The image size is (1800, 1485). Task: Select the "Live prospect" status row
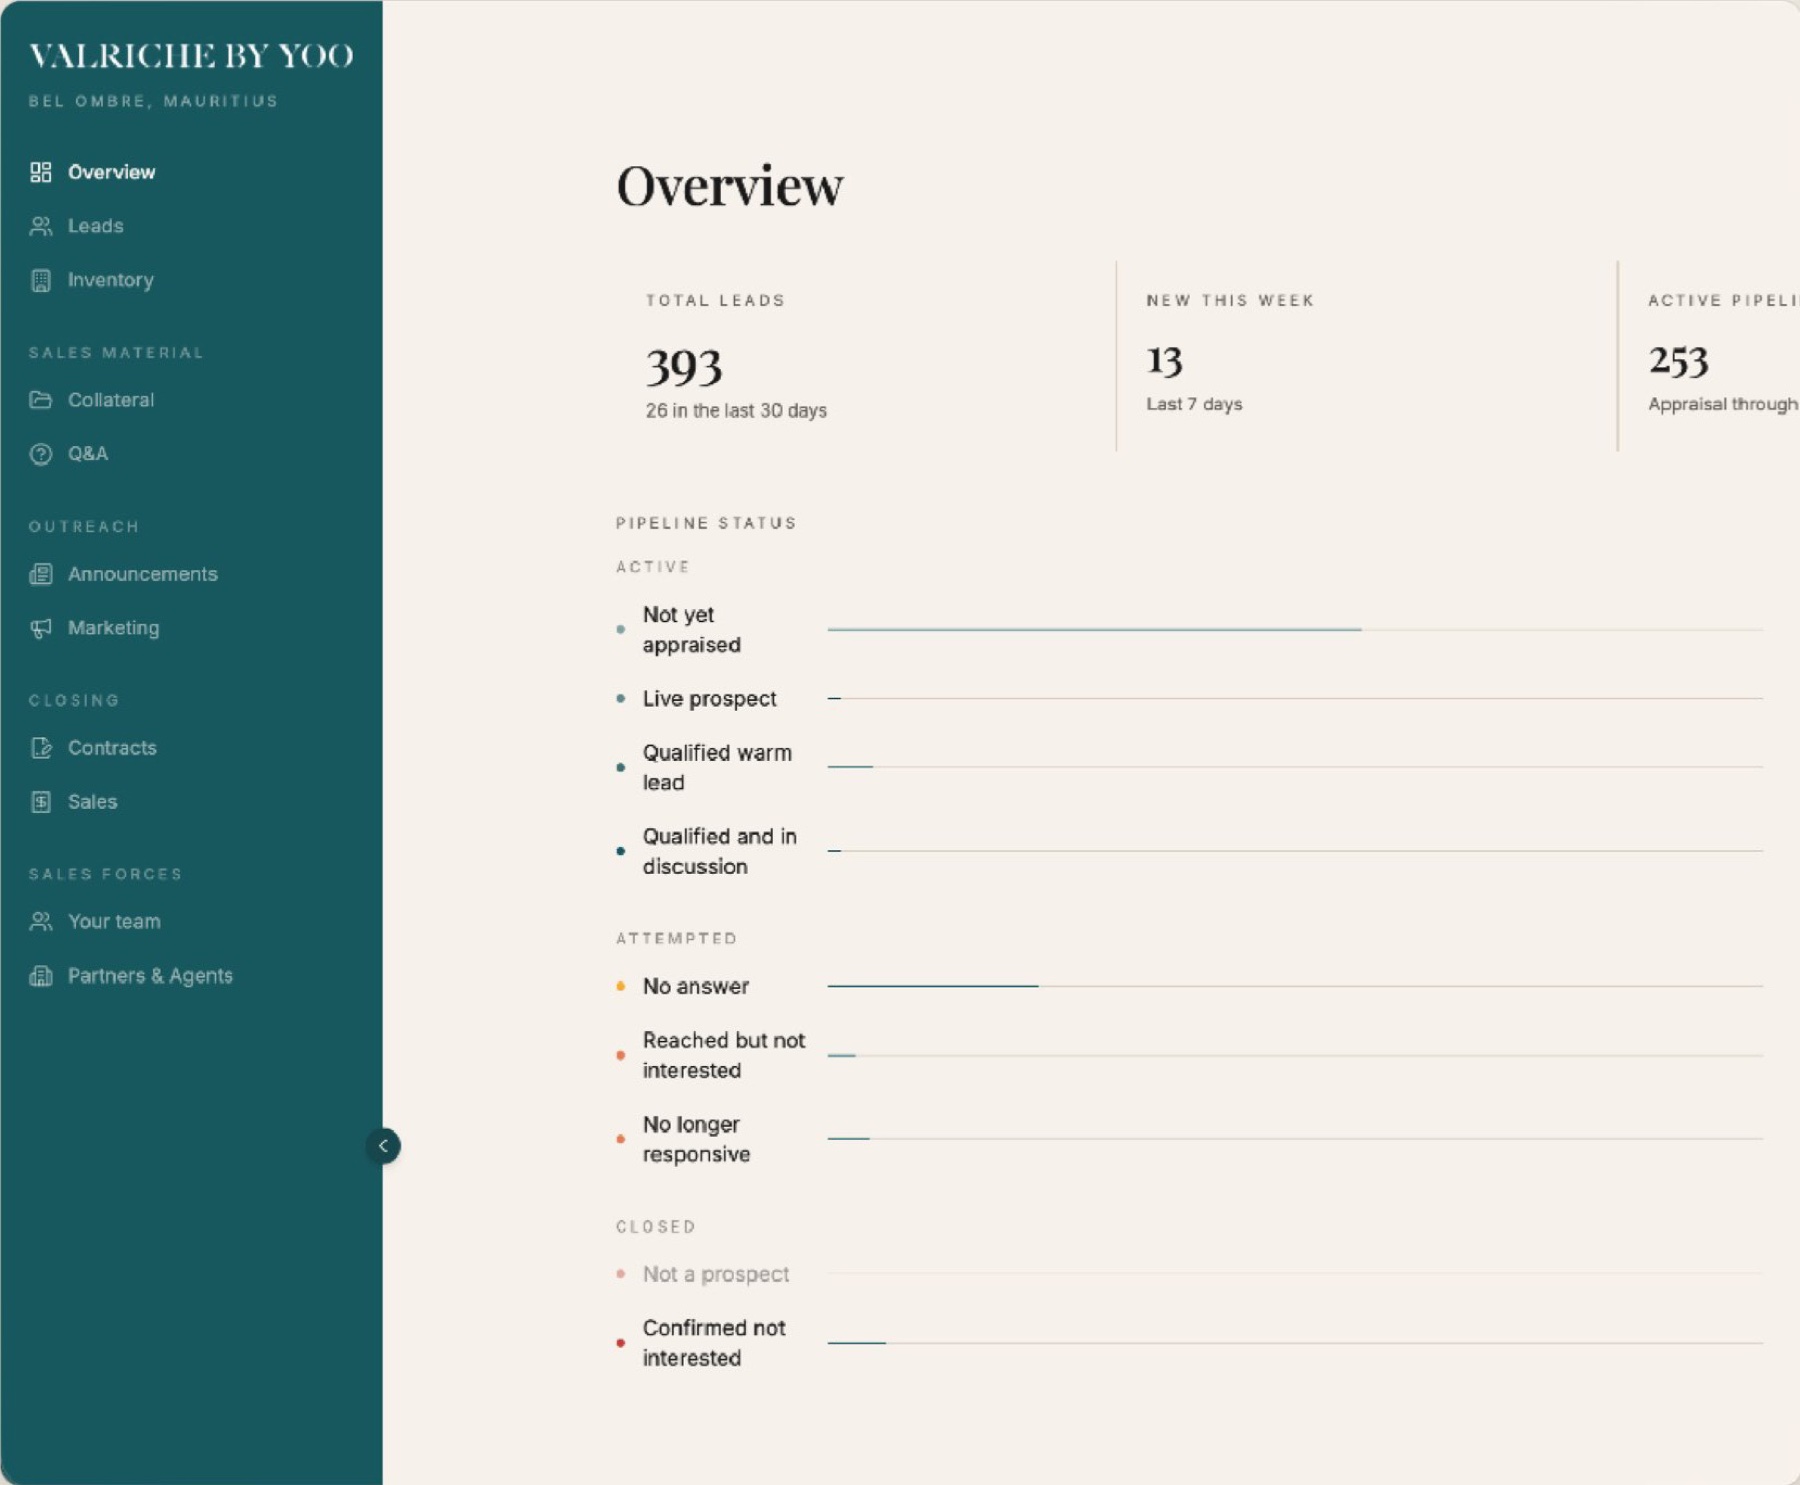[1189, 699]
